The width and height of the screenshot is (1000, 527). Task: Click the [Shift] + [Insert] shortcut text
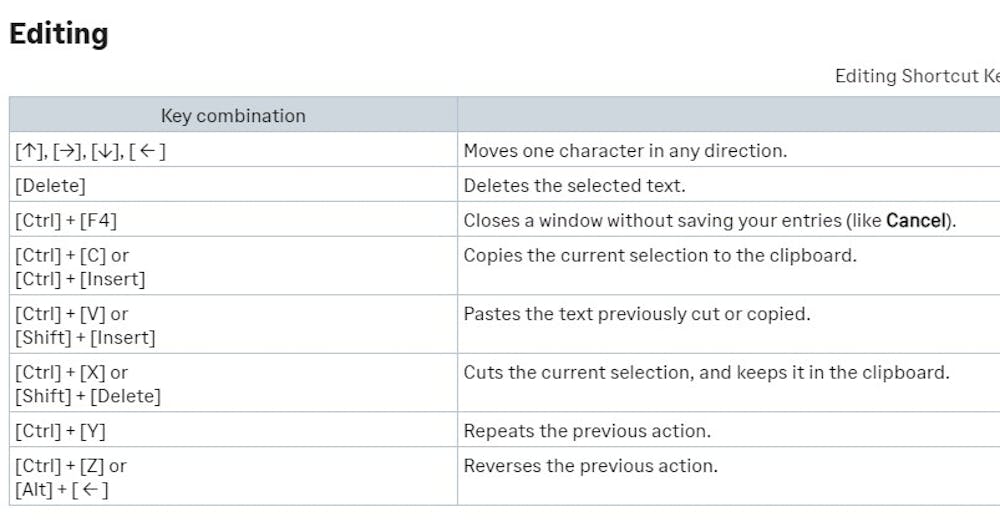pyautogui.click(x=85, y=338)
